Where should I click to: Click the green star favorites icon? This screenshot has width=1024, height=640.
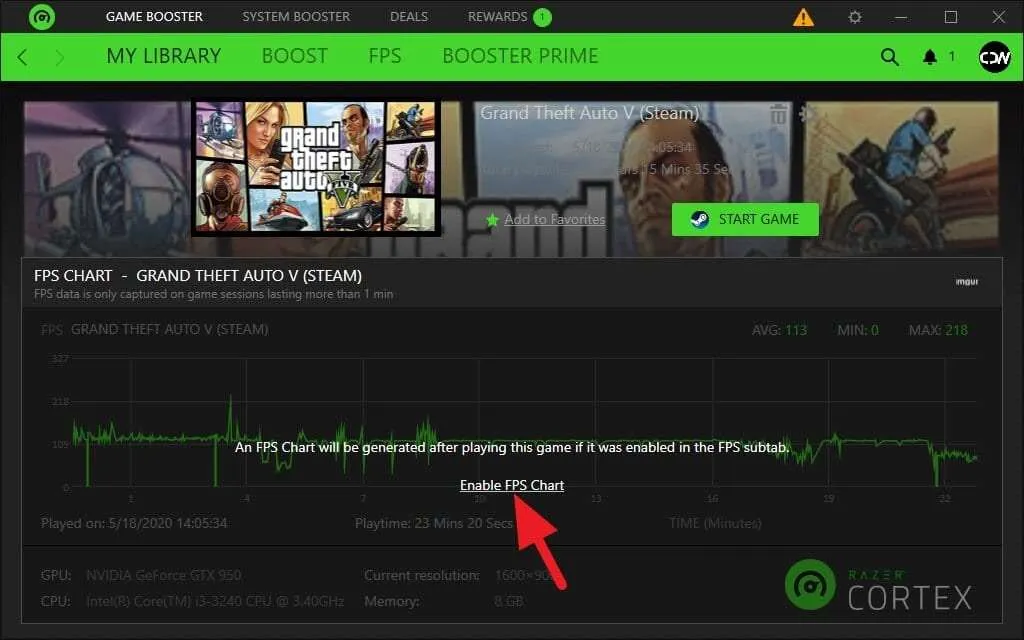coord(492,220)
